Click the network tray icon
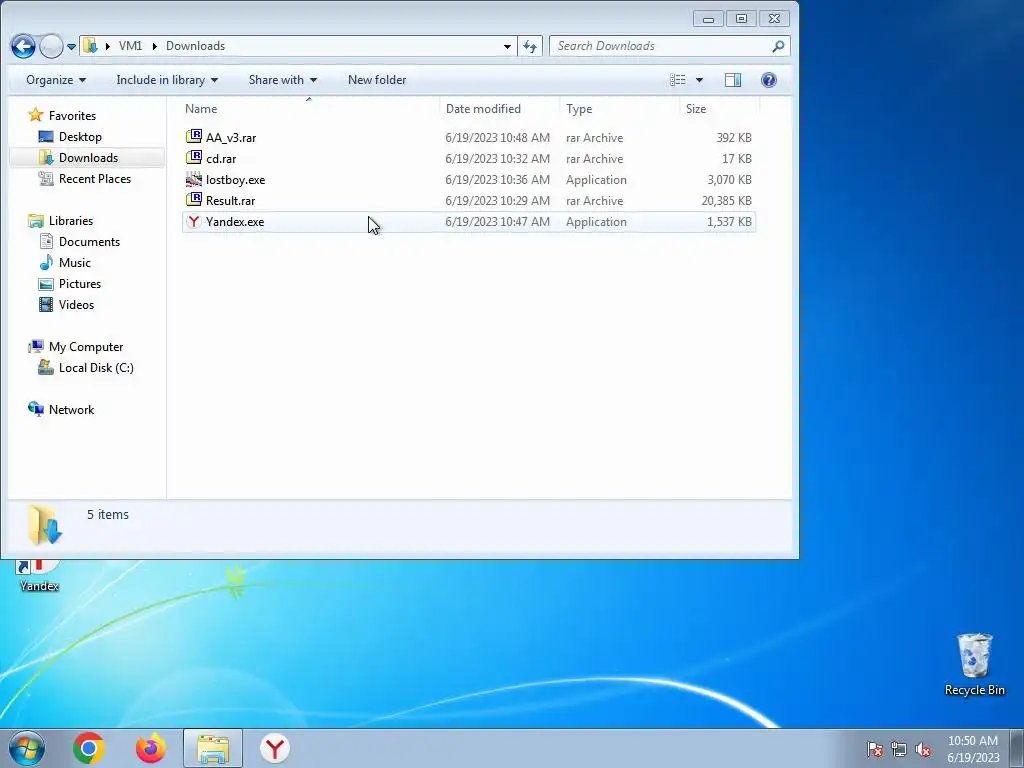 (899, 749)
